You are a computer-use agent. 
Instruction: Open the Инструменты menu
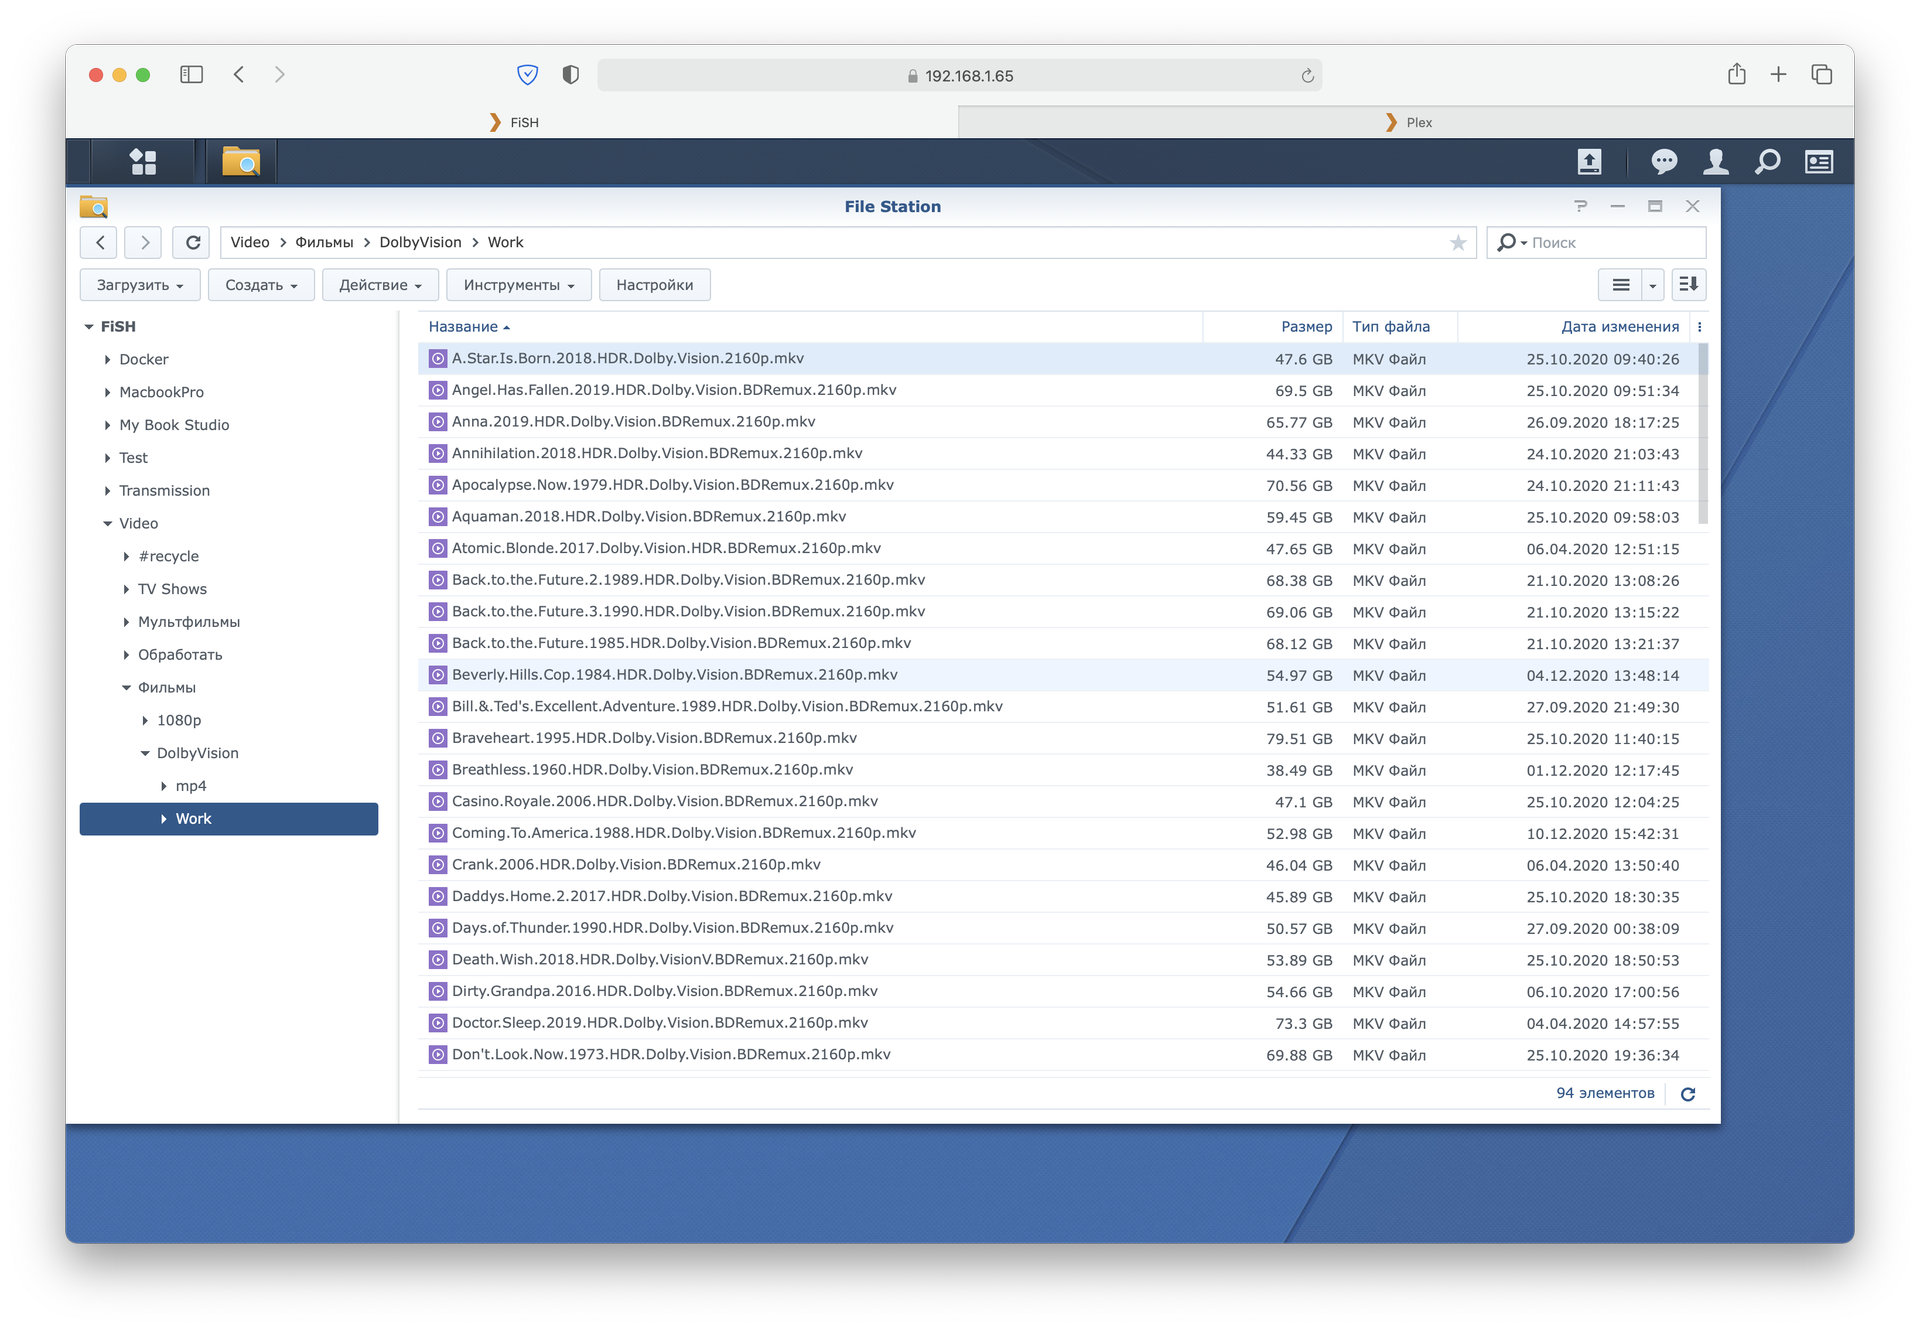pos(518,285)
